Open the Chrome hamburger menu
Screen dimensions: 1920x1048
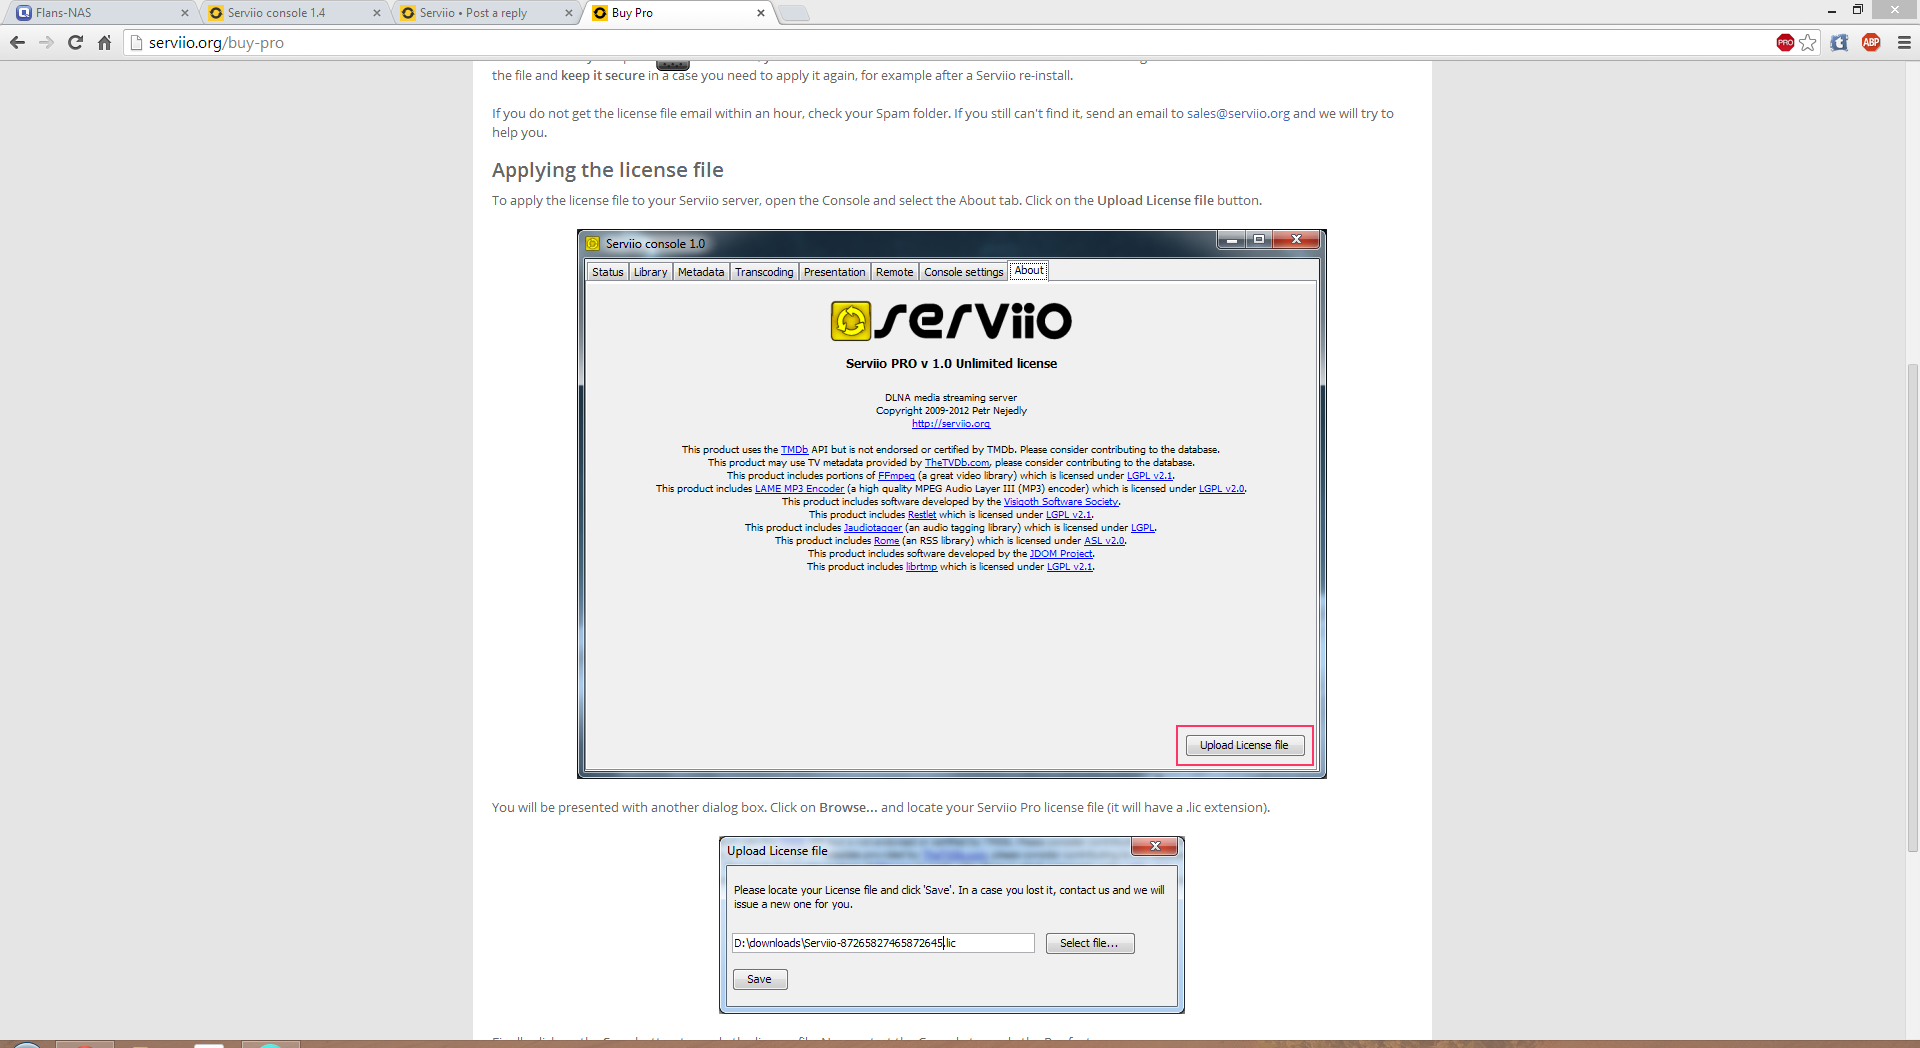(1904, 42)
